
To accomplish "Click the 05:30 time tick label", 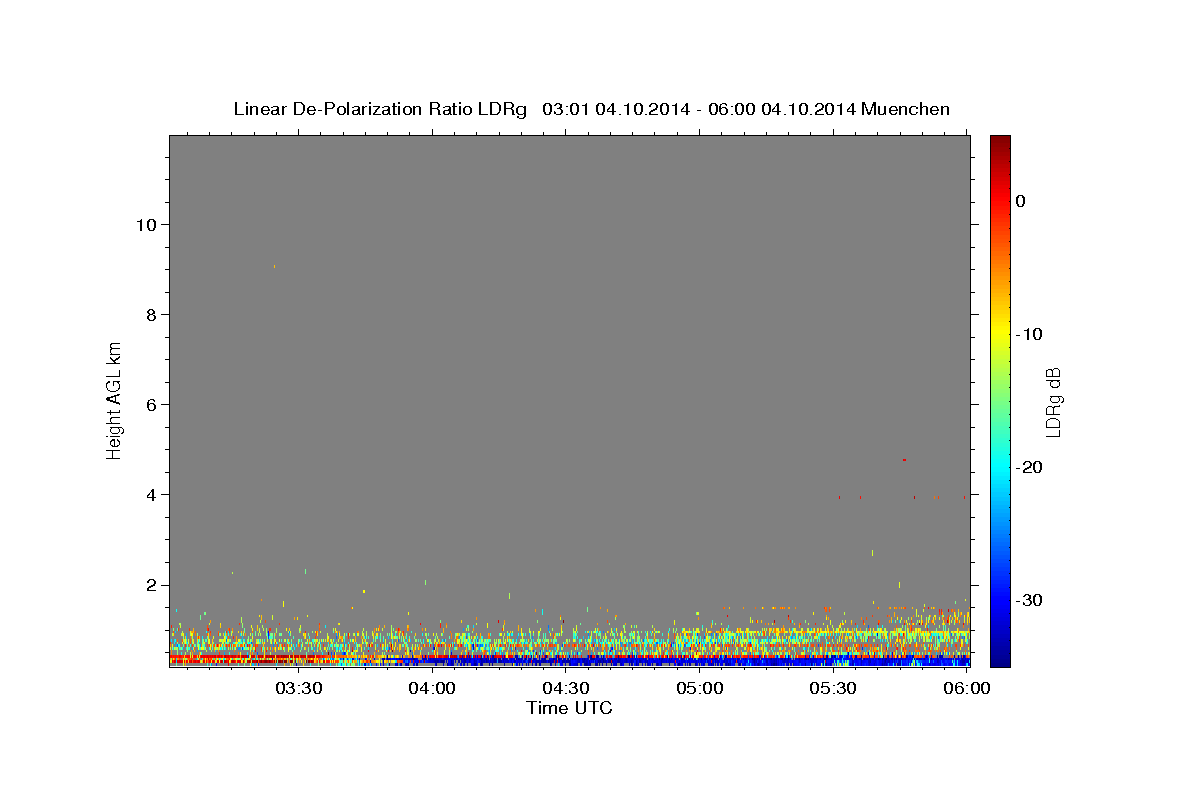I will tap(834, 689).
